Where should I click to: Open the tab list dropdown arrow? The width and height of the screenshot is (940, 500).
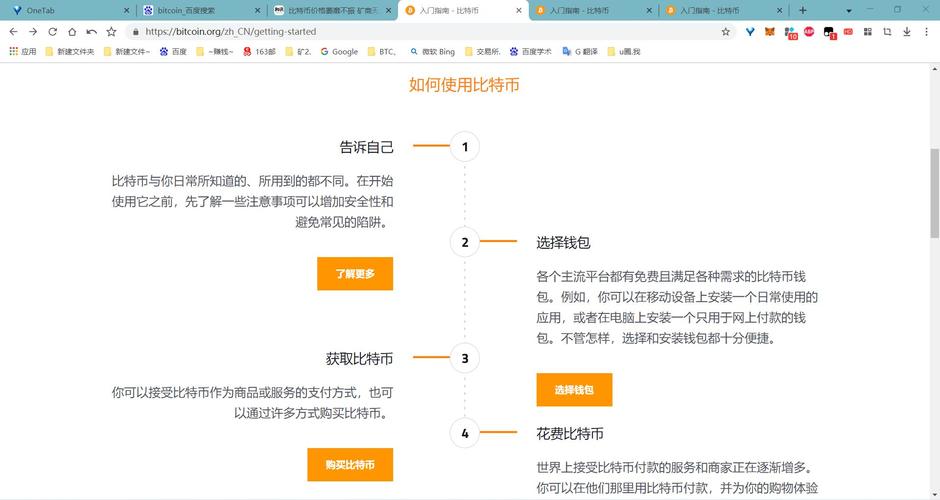click(x=849, y=11)
